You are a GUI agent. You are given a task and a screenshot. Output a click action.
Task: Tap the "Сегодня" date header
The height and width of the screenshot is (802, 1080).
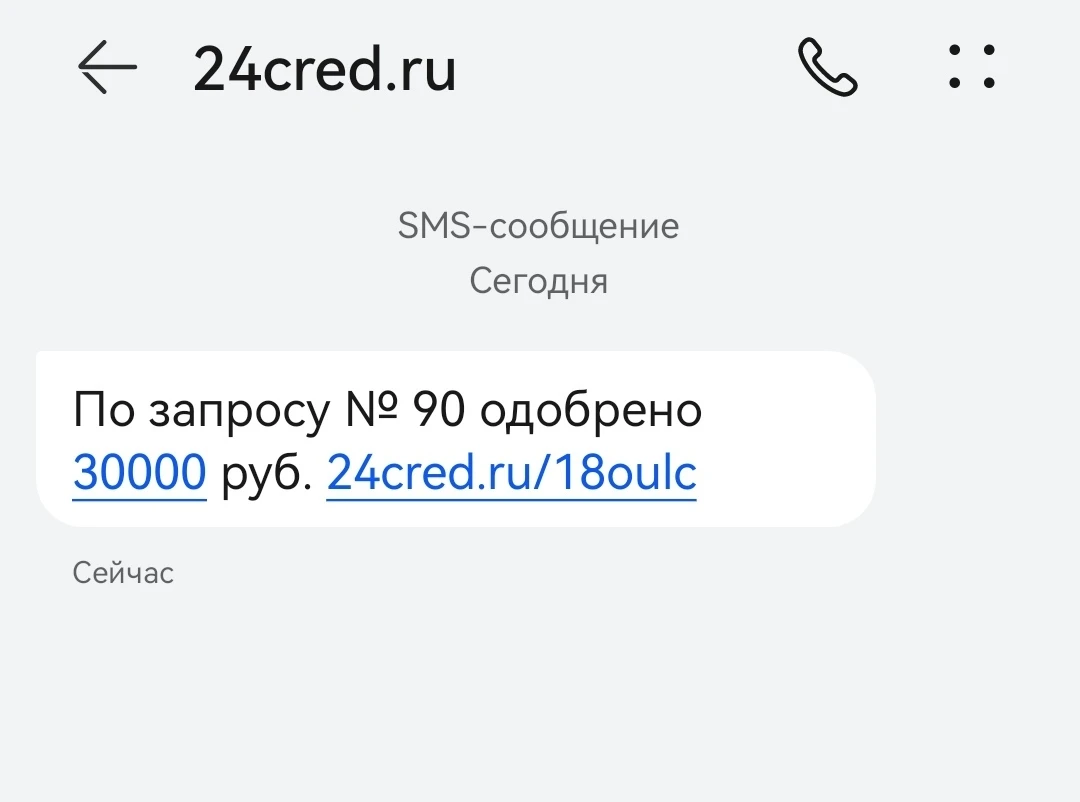point(538,281)
